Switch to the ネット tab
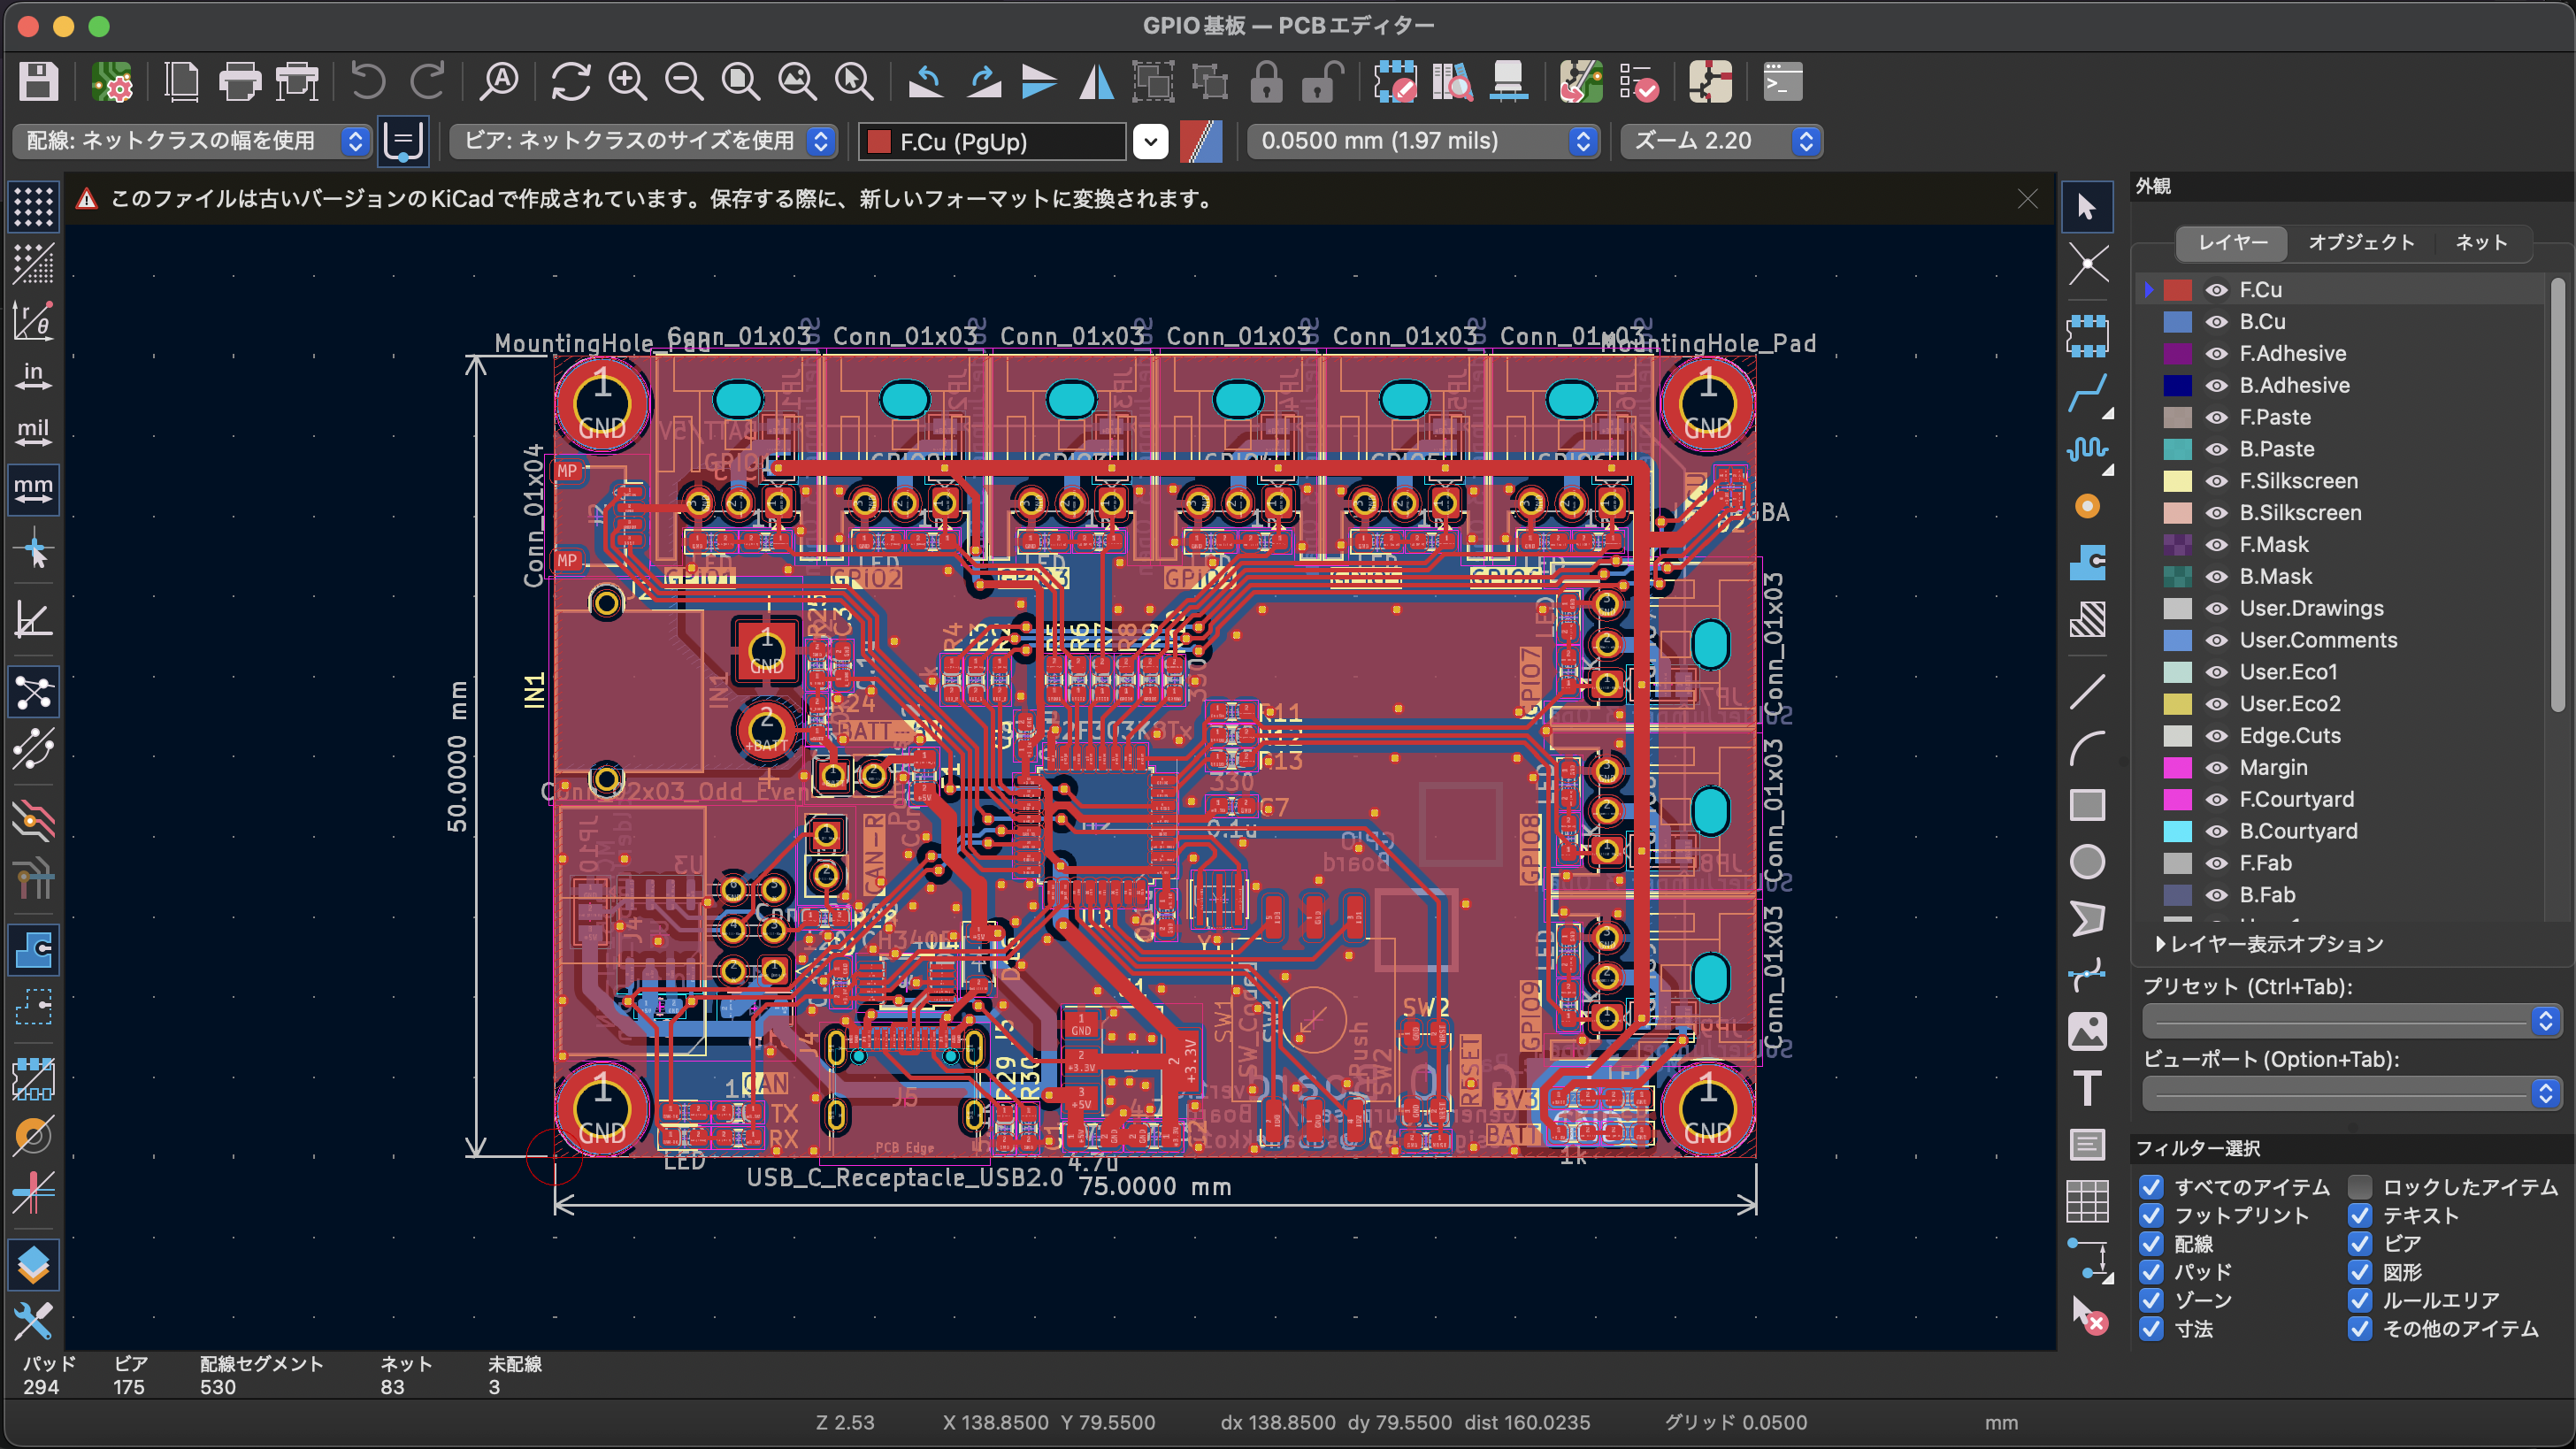This screenshot has width=2576, height=1449. pyautogui.click(x=2481, y=242)
